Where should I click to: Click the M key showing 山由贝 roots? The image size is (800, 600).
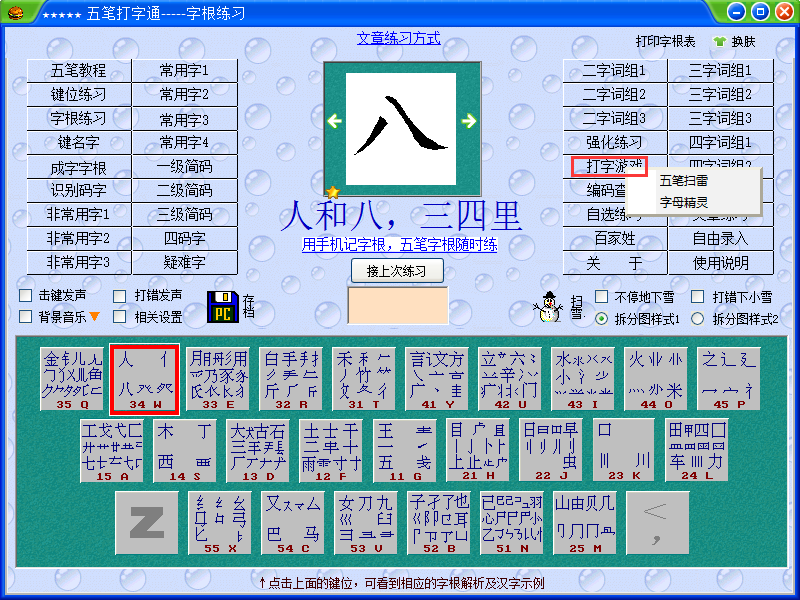585,522
